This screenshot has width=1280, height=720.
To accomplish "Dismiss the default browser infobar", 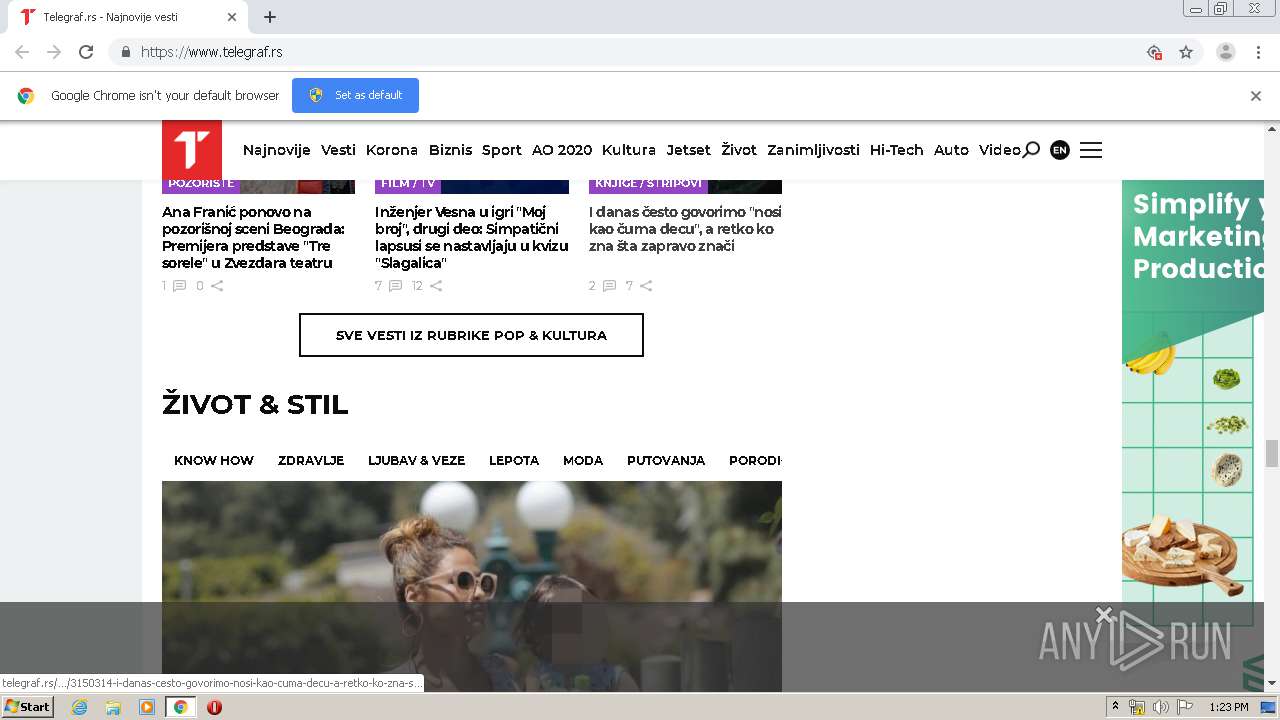I will [1256, 96].
